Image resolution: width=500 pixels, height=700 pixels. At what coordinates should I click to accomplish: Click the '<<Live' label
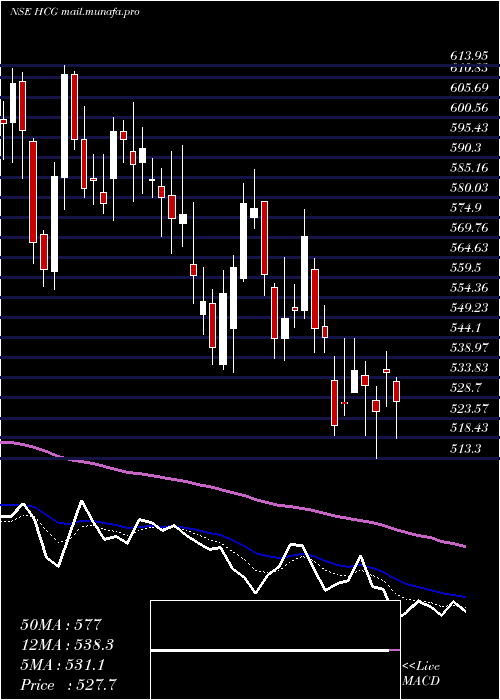coord(421,667)
